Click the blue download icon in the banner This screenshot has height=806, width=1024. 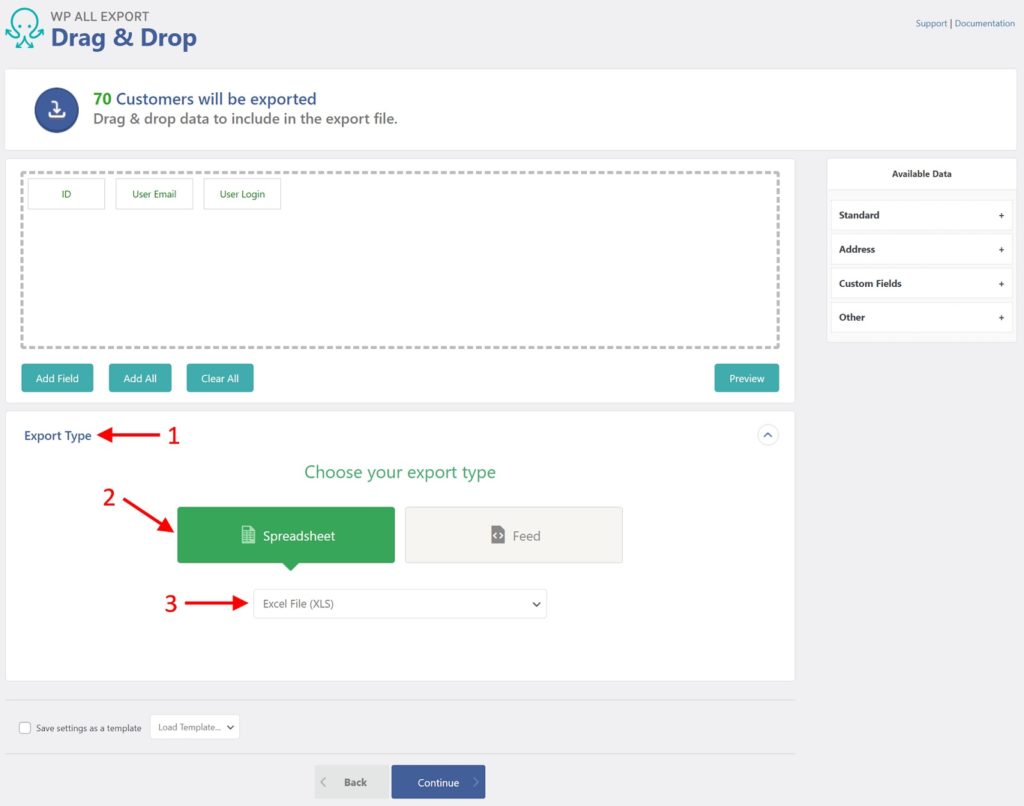tap(56, 110)
